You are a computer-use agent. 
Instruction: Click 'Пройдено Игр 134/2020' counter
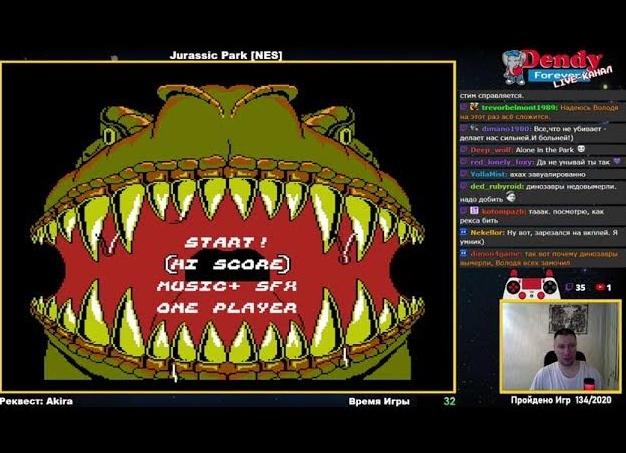(x=561, y=400)
